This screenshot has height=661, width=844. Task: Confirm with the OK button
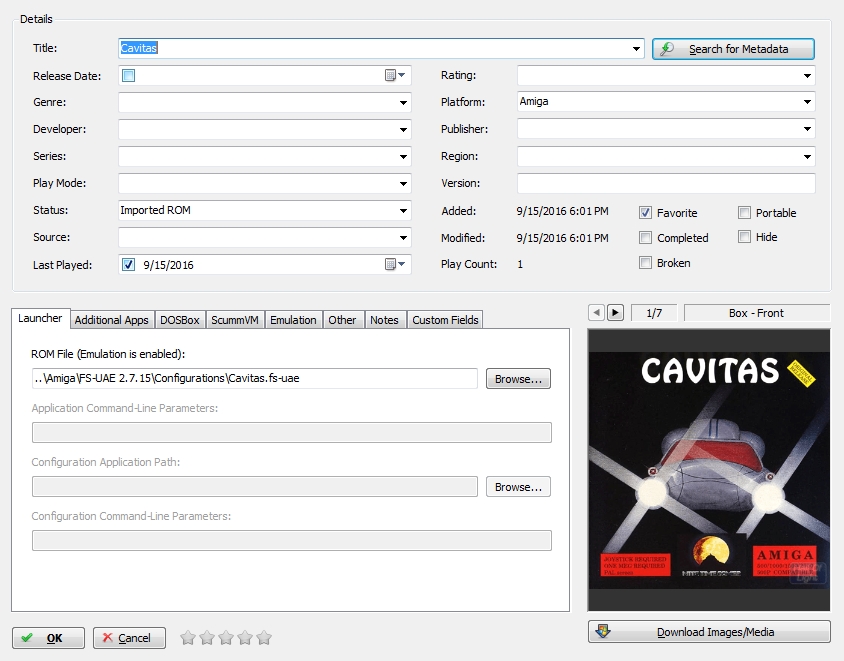click(x=48, y=638)
